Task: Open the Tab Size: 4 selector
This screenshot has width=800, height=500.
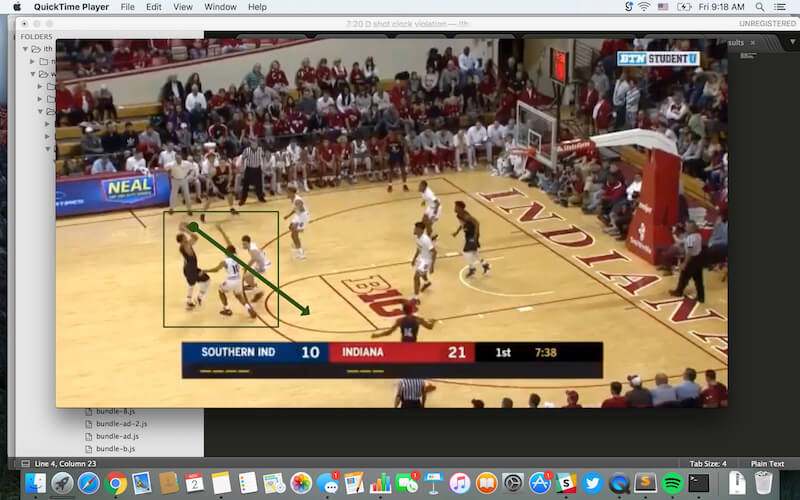Action: [708, 464]
